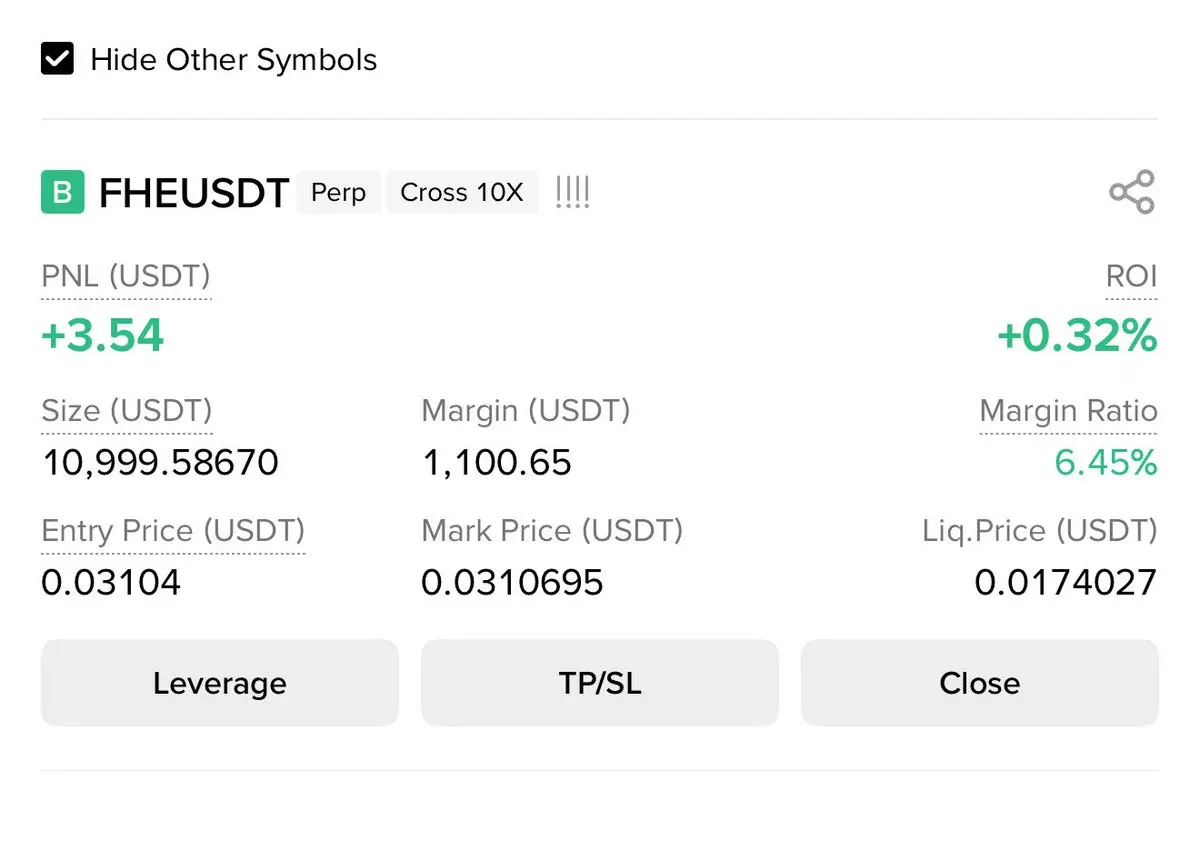The width and height of the screenshot is (1200, 841).
Task: Set TP/SL for the position
Action: (x=599, y=683)
